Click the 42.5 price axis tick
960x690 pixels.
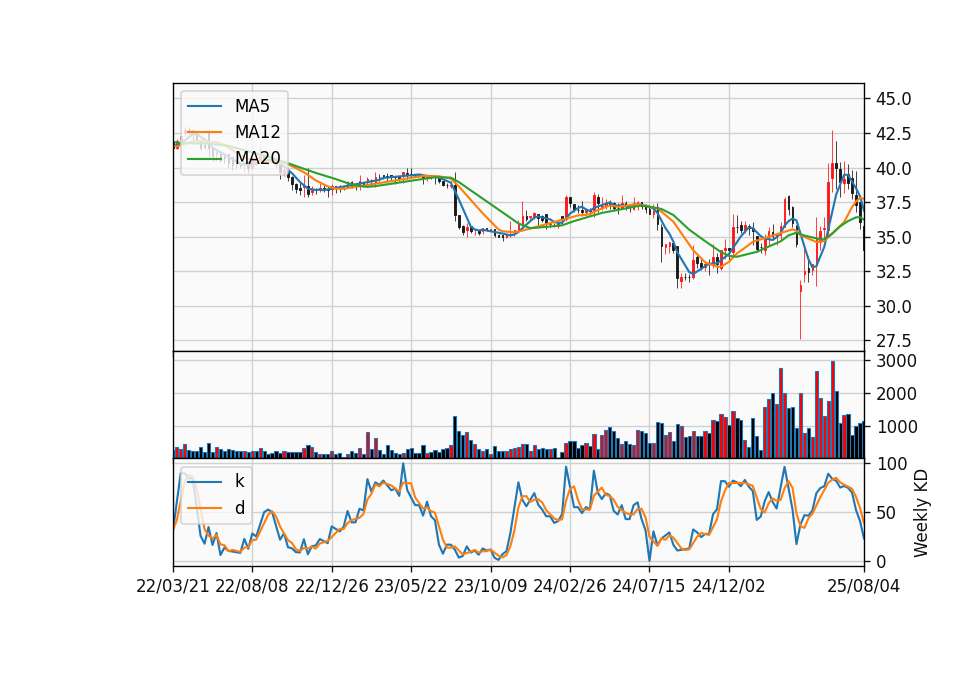pos(893,133)
